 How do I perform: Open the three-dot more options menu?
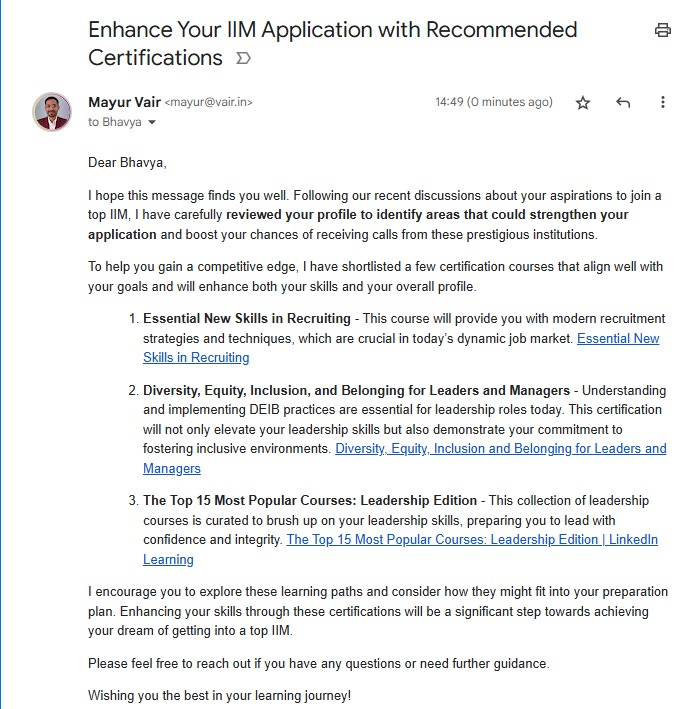coord(662,103)
